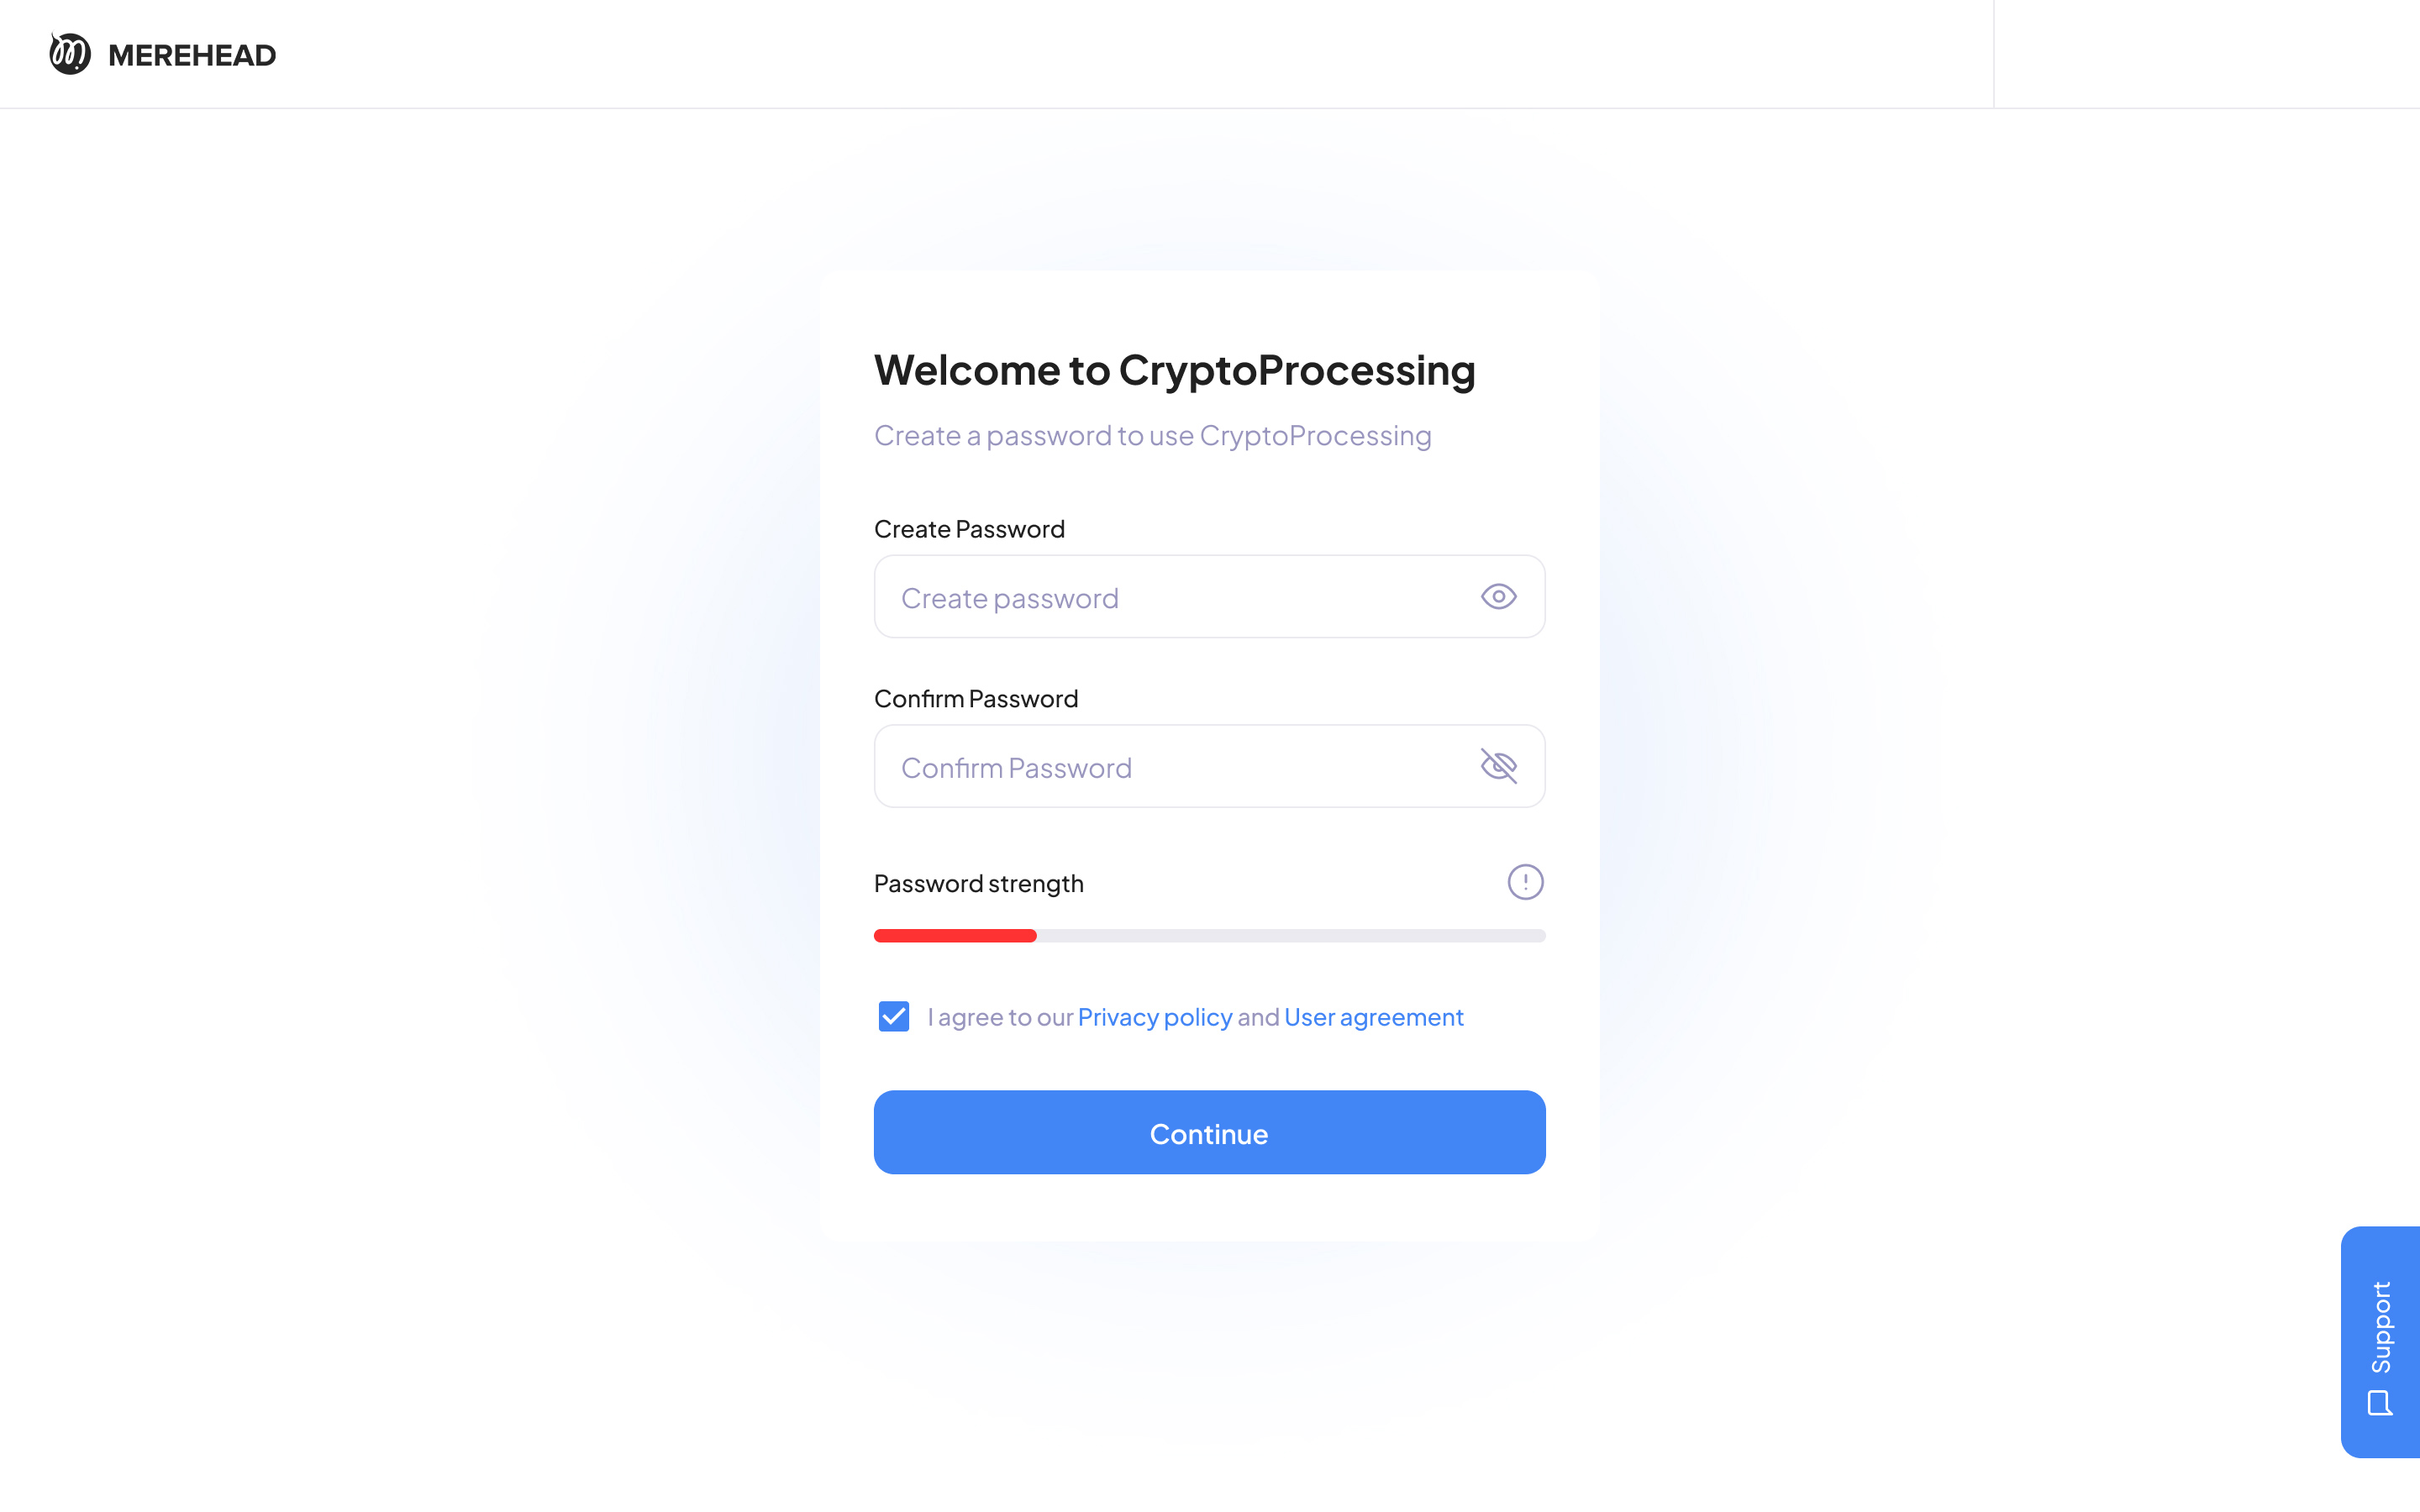Click the Support book icon
2420x1512 pixels.
(x=2380, y=1403)
